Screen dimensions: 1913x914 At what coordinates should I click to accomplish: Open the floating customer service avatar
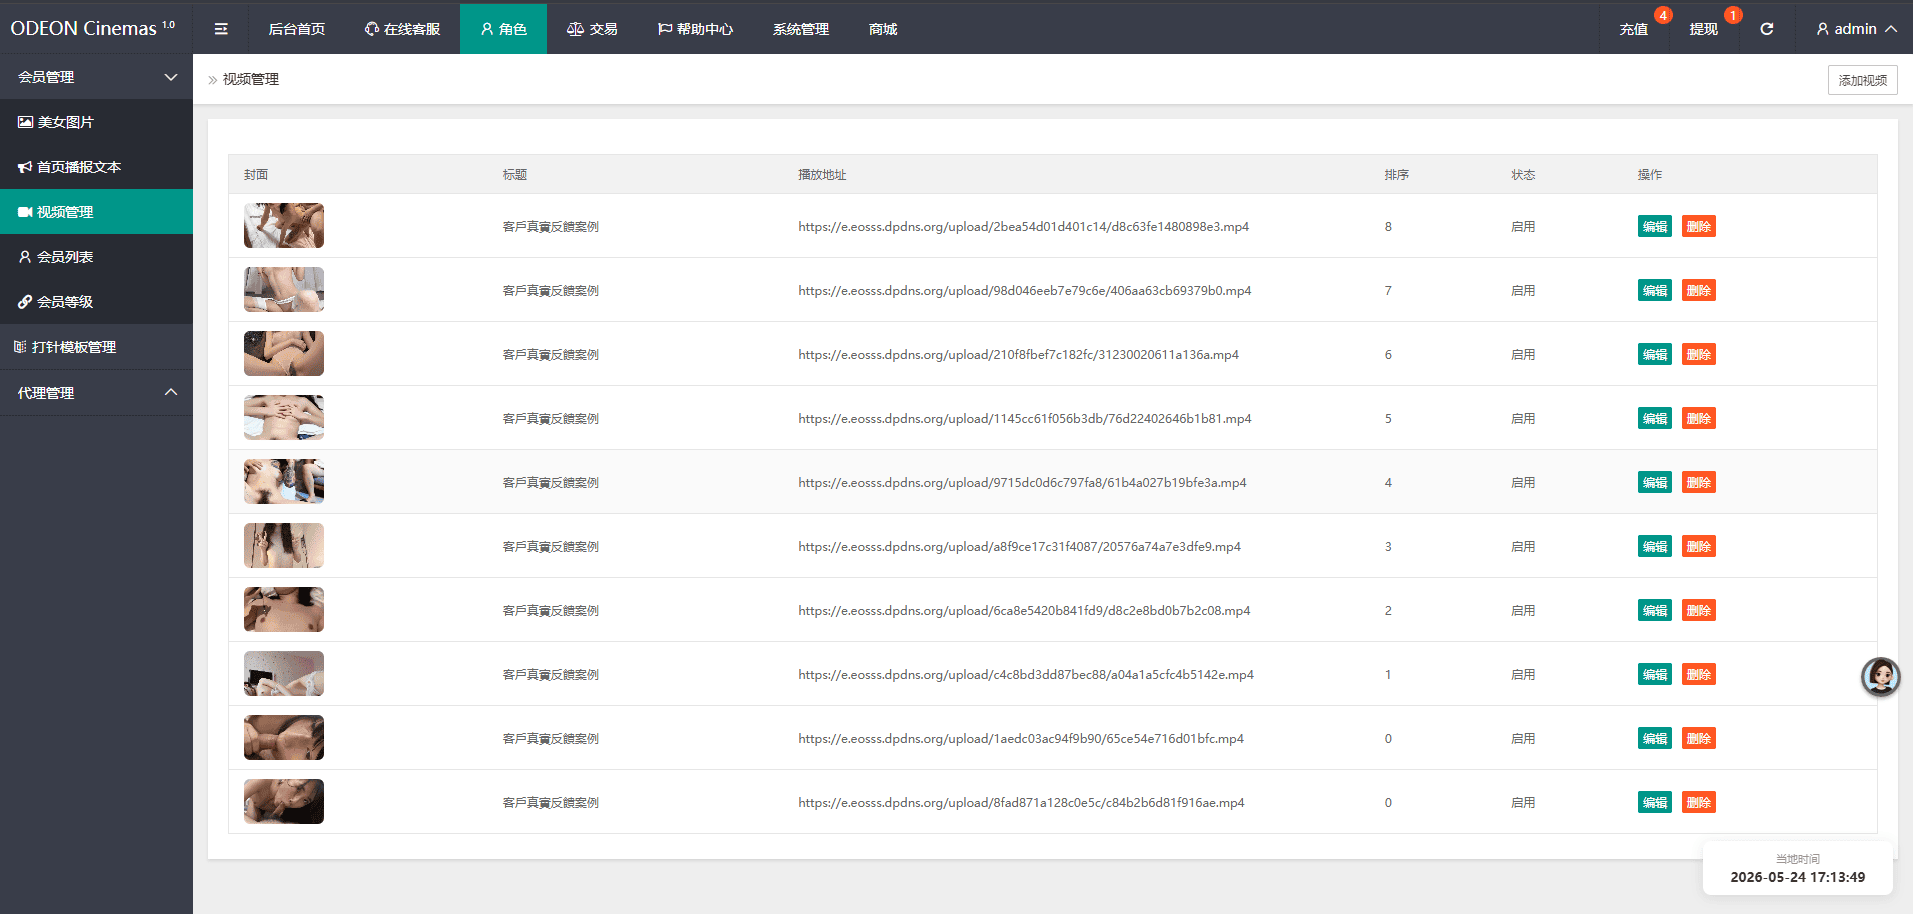pyautogui.click(x=1880, y=677)
